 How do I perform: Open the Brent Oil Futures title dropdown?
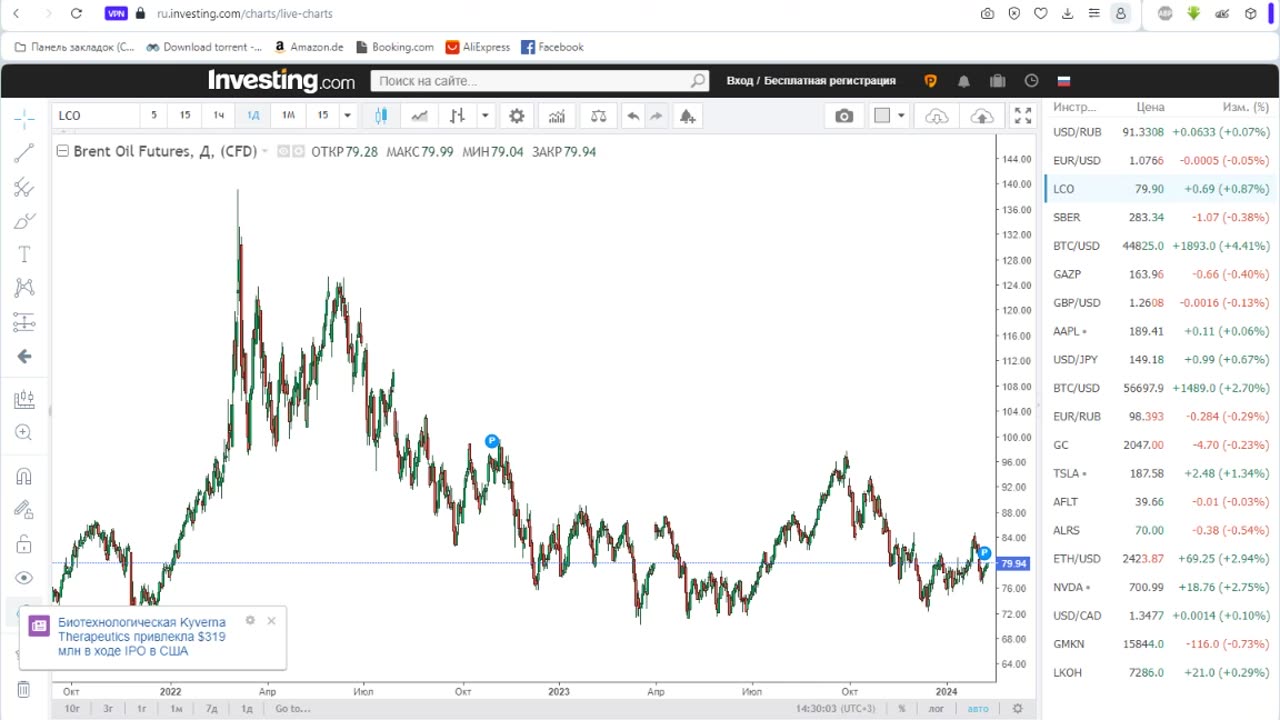coord(265,152)
